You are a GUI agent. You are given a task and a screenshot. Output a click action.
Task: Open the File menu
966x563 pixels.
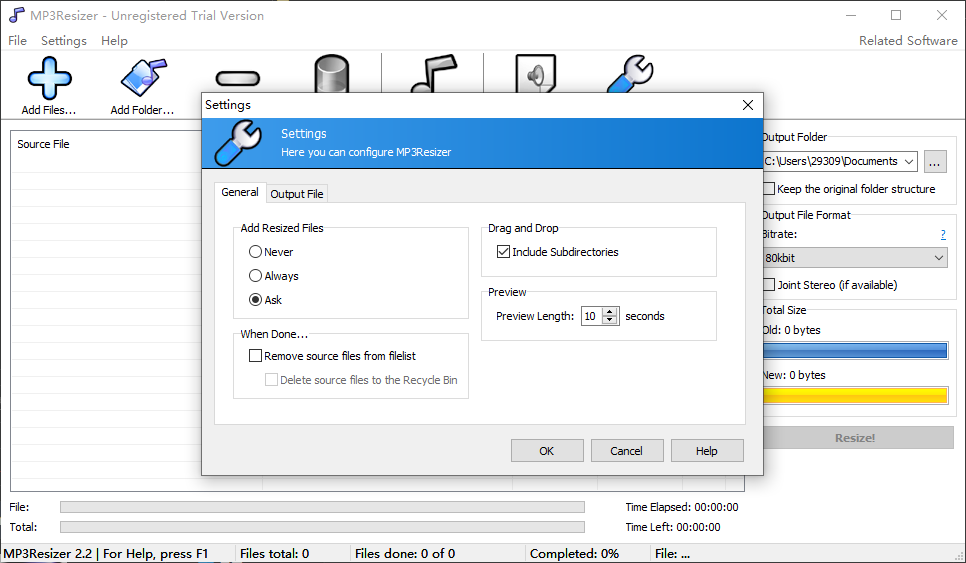click(17, 41)
